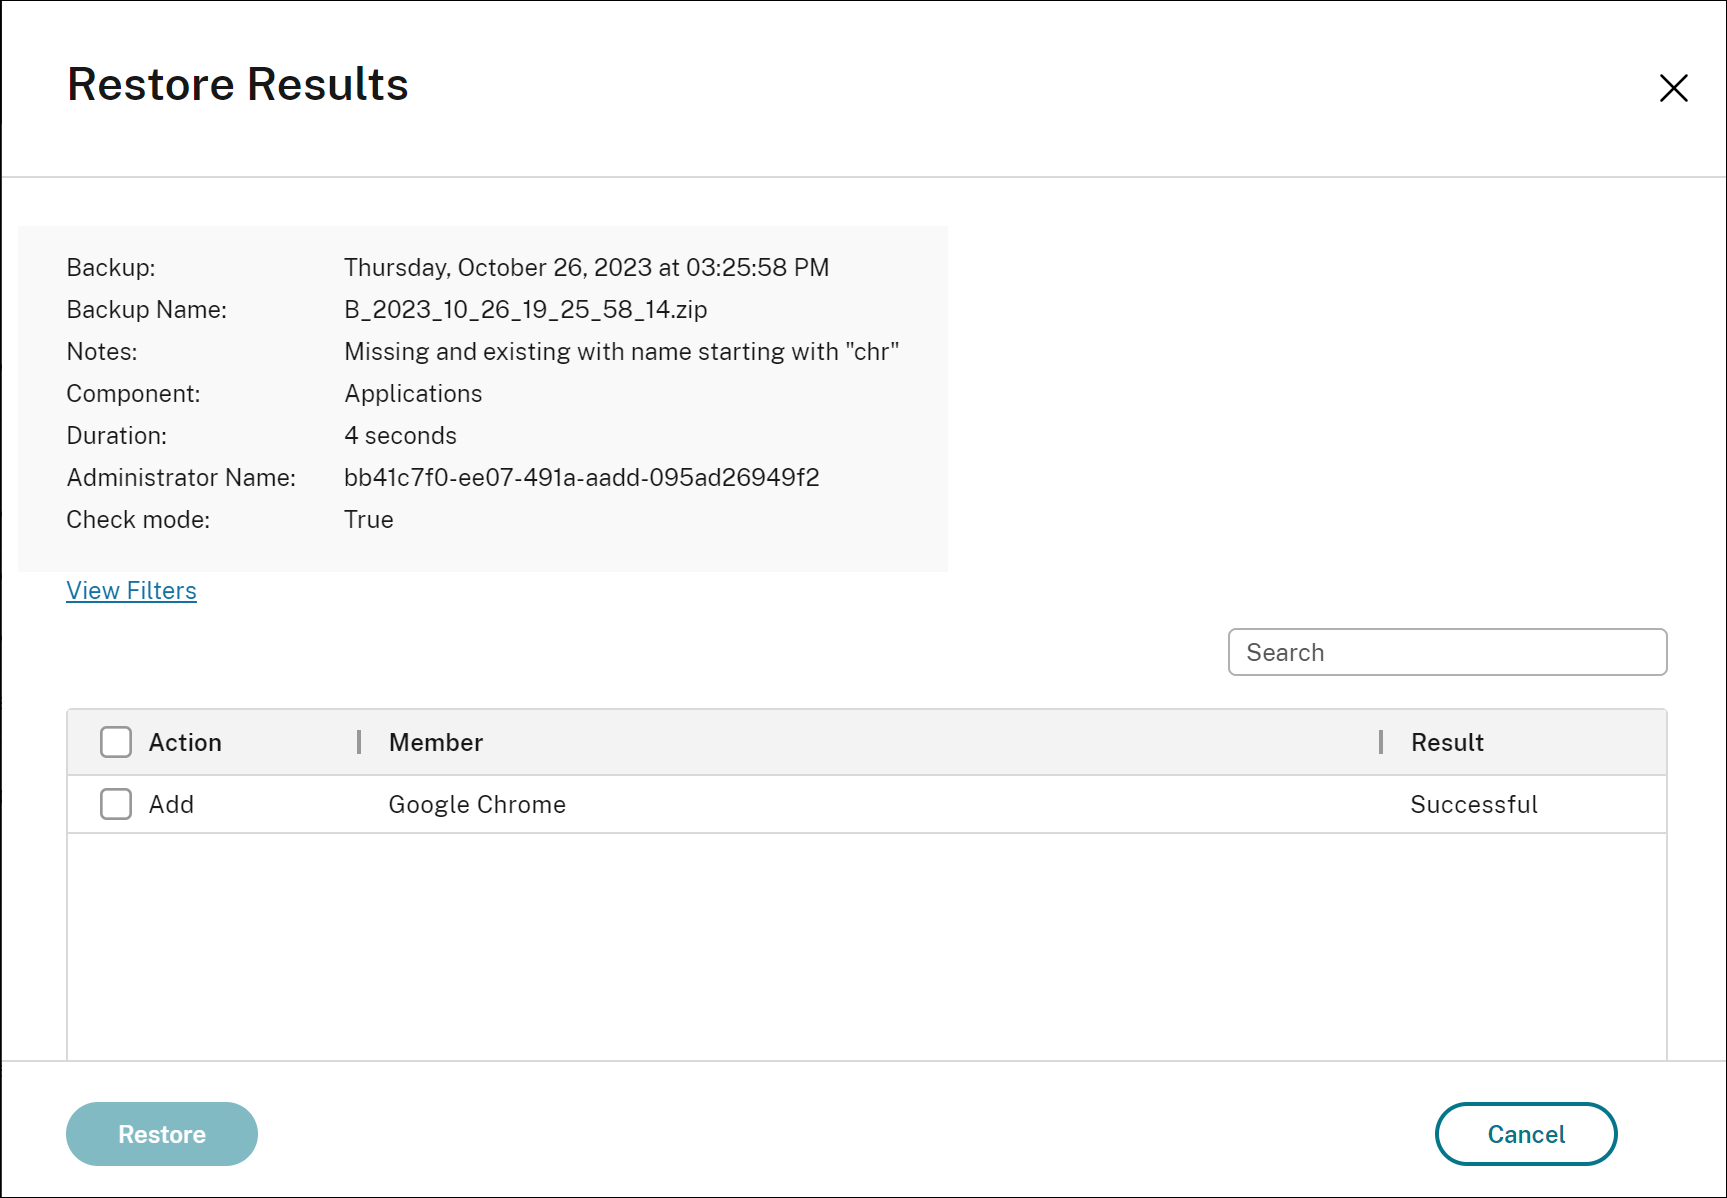Screen dimensions: 1727x1198
Task: Click the Notes text about "chr"
Action: pyautogui.click(x=621, y=352)
